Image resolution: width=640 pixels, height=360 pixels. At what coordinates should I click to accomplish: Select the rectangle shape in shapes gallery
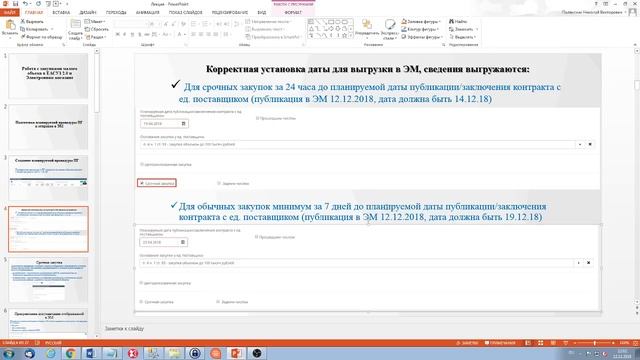331,22
